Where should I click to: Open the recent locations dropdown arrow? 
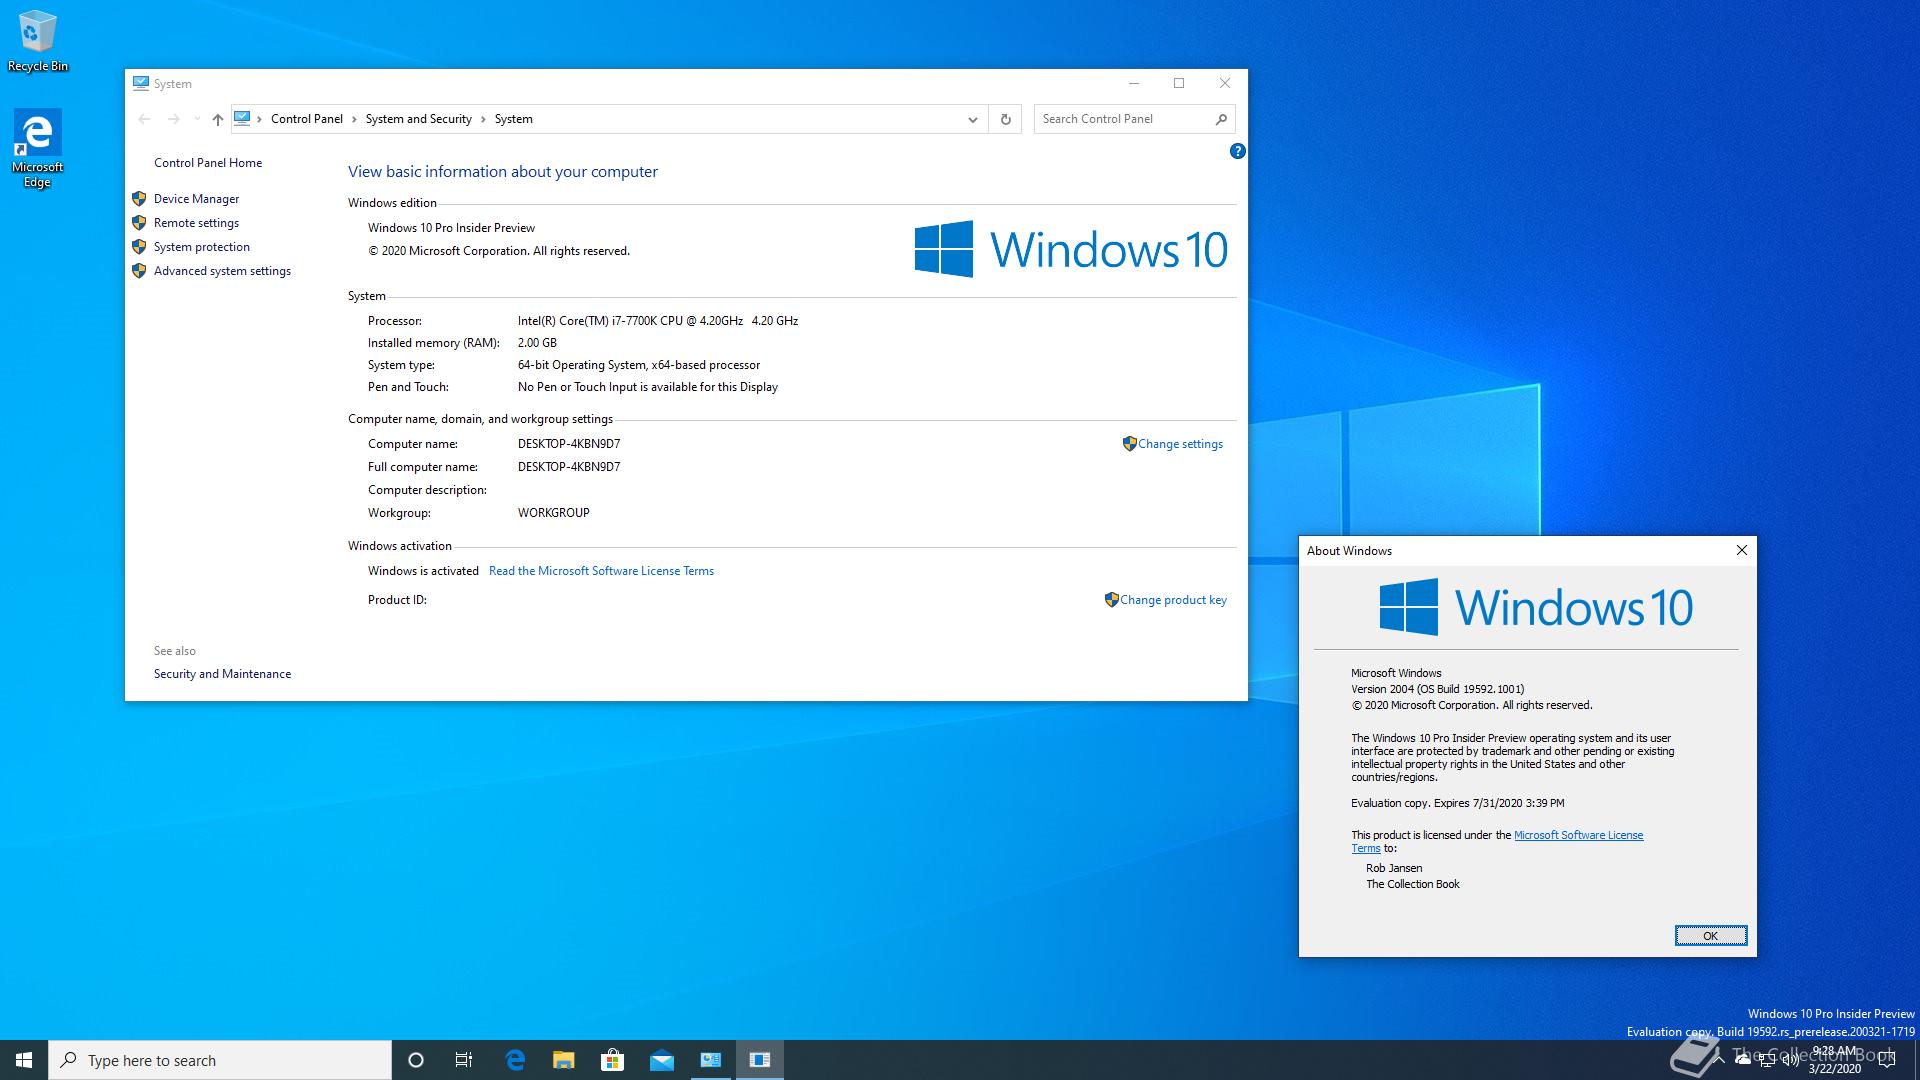pyautogui.click(x=197, y=119)
